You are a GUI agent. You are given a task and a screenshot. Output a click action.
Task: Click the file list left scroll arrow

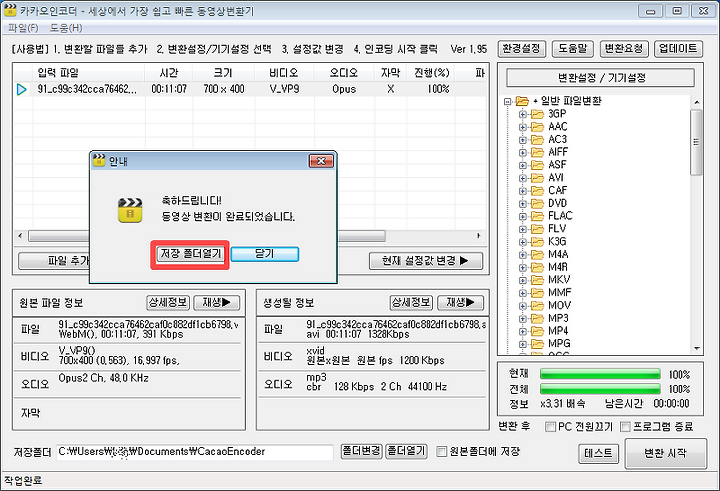(x=20, y=236)
